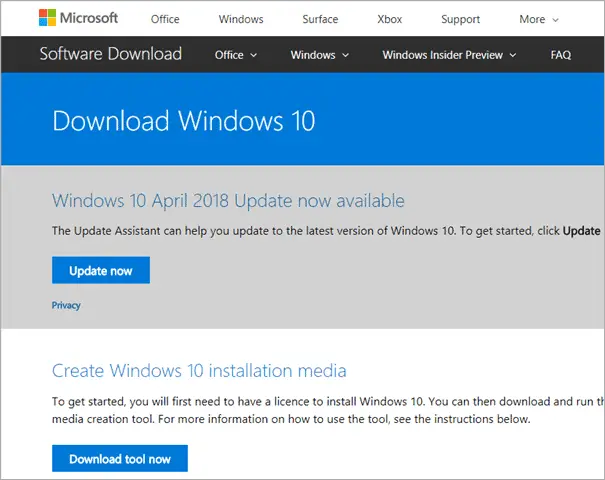Screen dimensions: 605x480
Task: Click the Software Download heading link
Action: click(x=111, y=54)
